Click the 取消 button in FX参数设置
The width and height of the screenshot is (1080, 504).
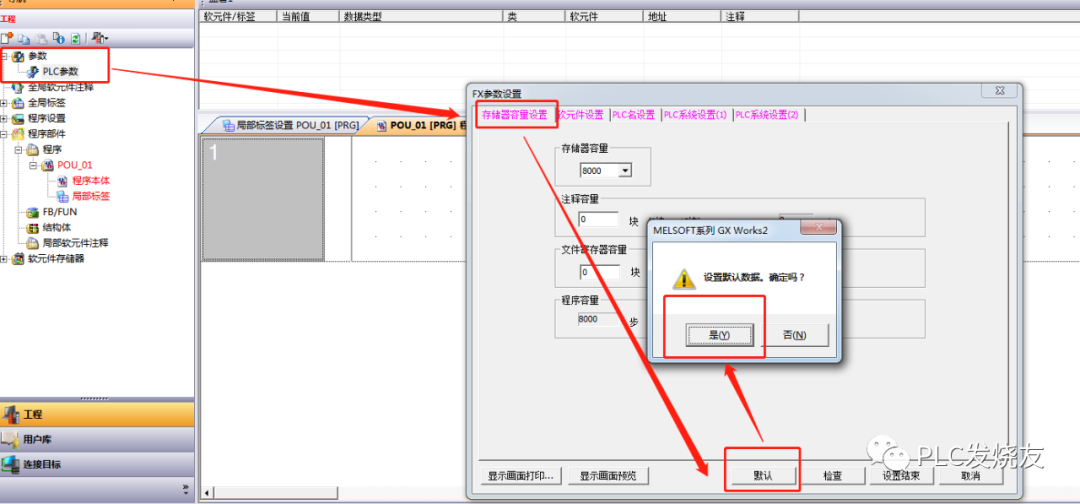(x=970, y=476)
